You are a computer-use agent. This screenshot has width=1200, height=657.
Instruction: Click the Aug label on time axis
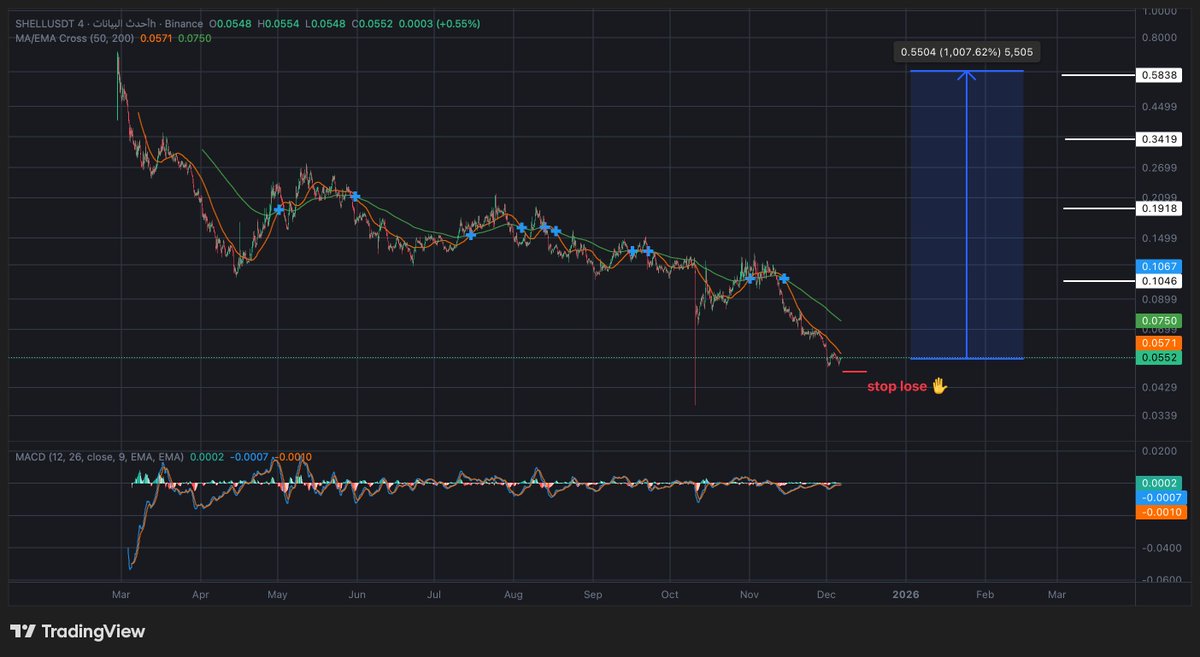pos(513,593)
